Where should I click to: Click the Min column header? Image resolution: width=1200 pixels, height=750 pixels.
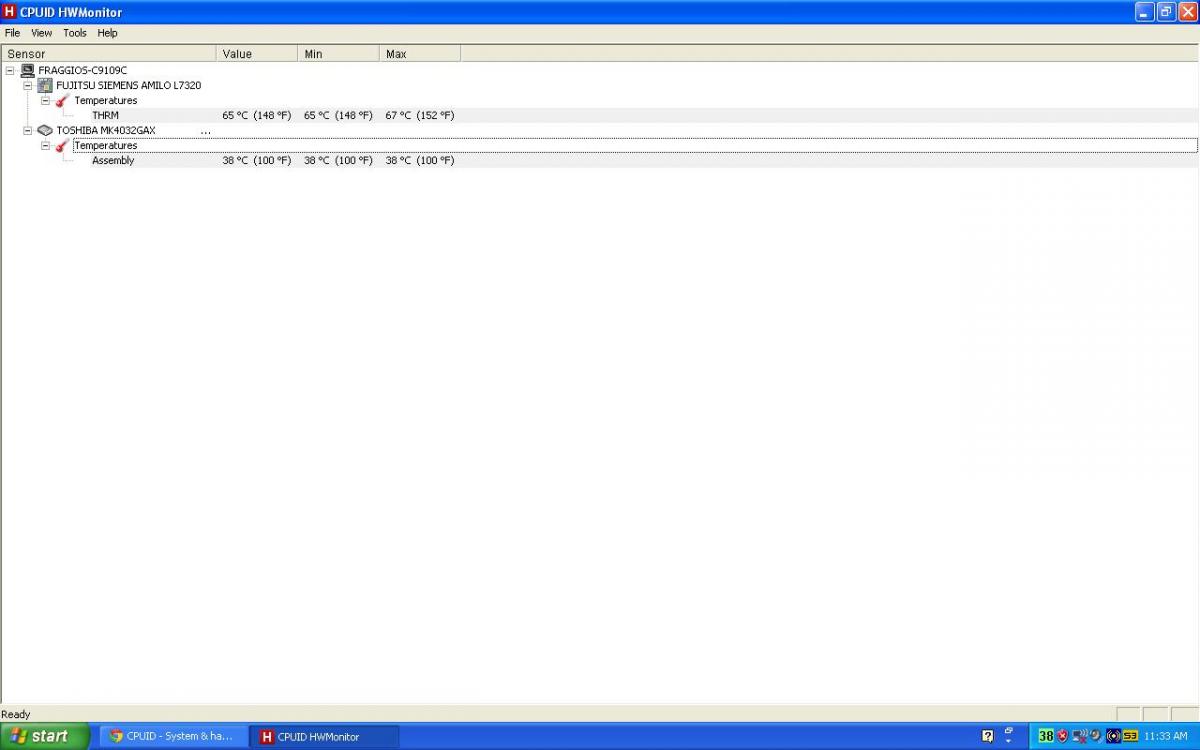[339, 54]
